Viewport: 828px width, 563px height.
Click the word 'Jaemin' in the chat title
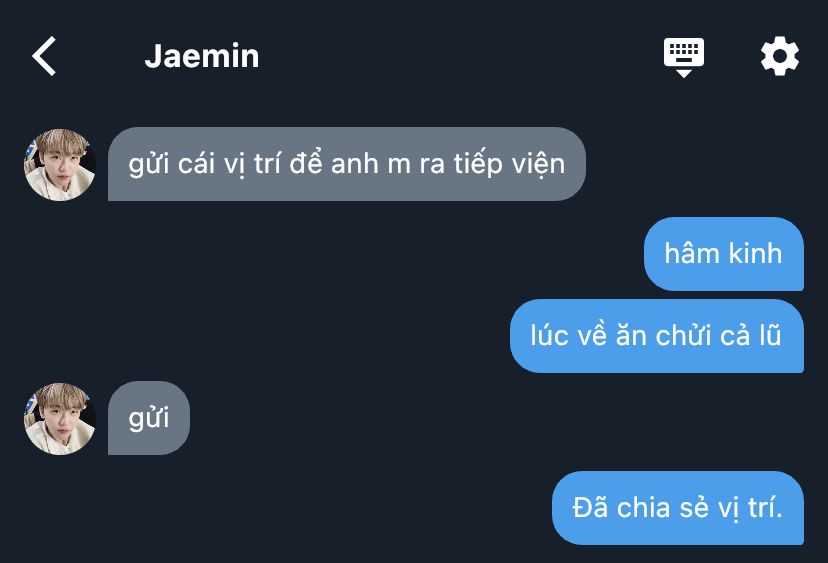tap(202, 56)
